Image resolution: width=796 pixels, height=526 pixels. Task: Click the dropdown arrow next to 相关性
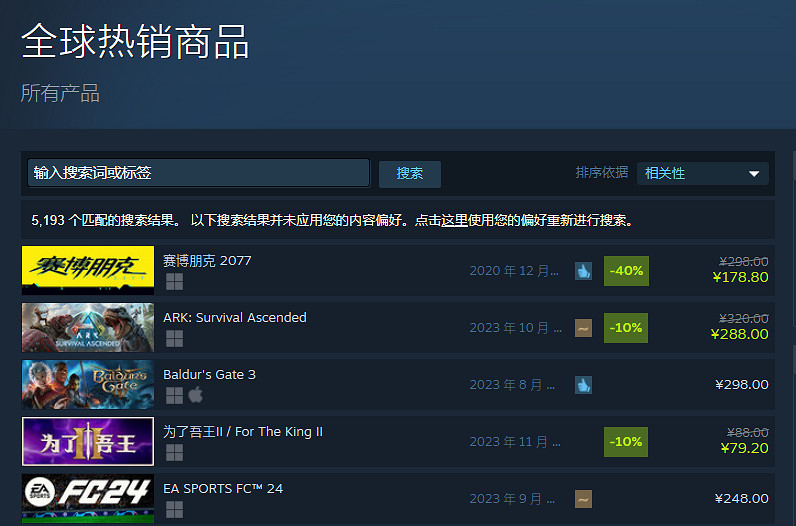[754, 174]
